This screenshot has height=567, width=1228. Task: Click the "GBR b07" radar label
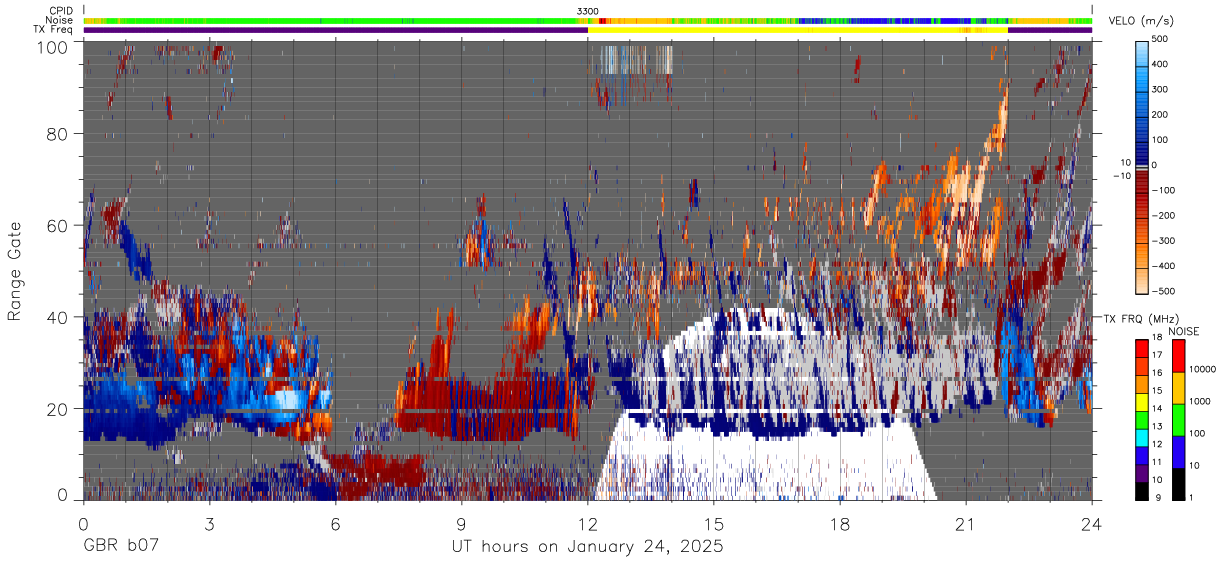point(121,547)
